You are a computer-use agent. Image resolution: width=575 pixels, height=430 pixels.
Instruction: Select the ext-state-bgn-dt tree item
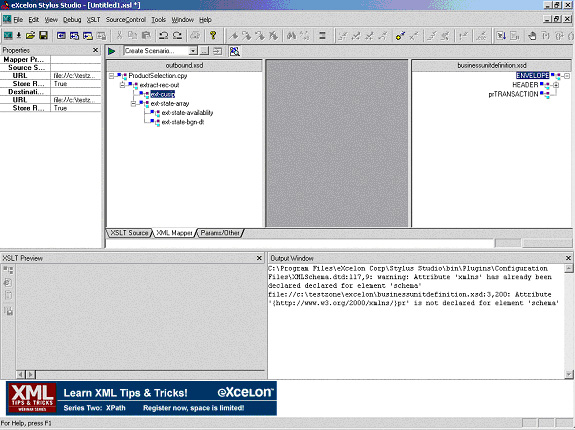pos(183,122)
